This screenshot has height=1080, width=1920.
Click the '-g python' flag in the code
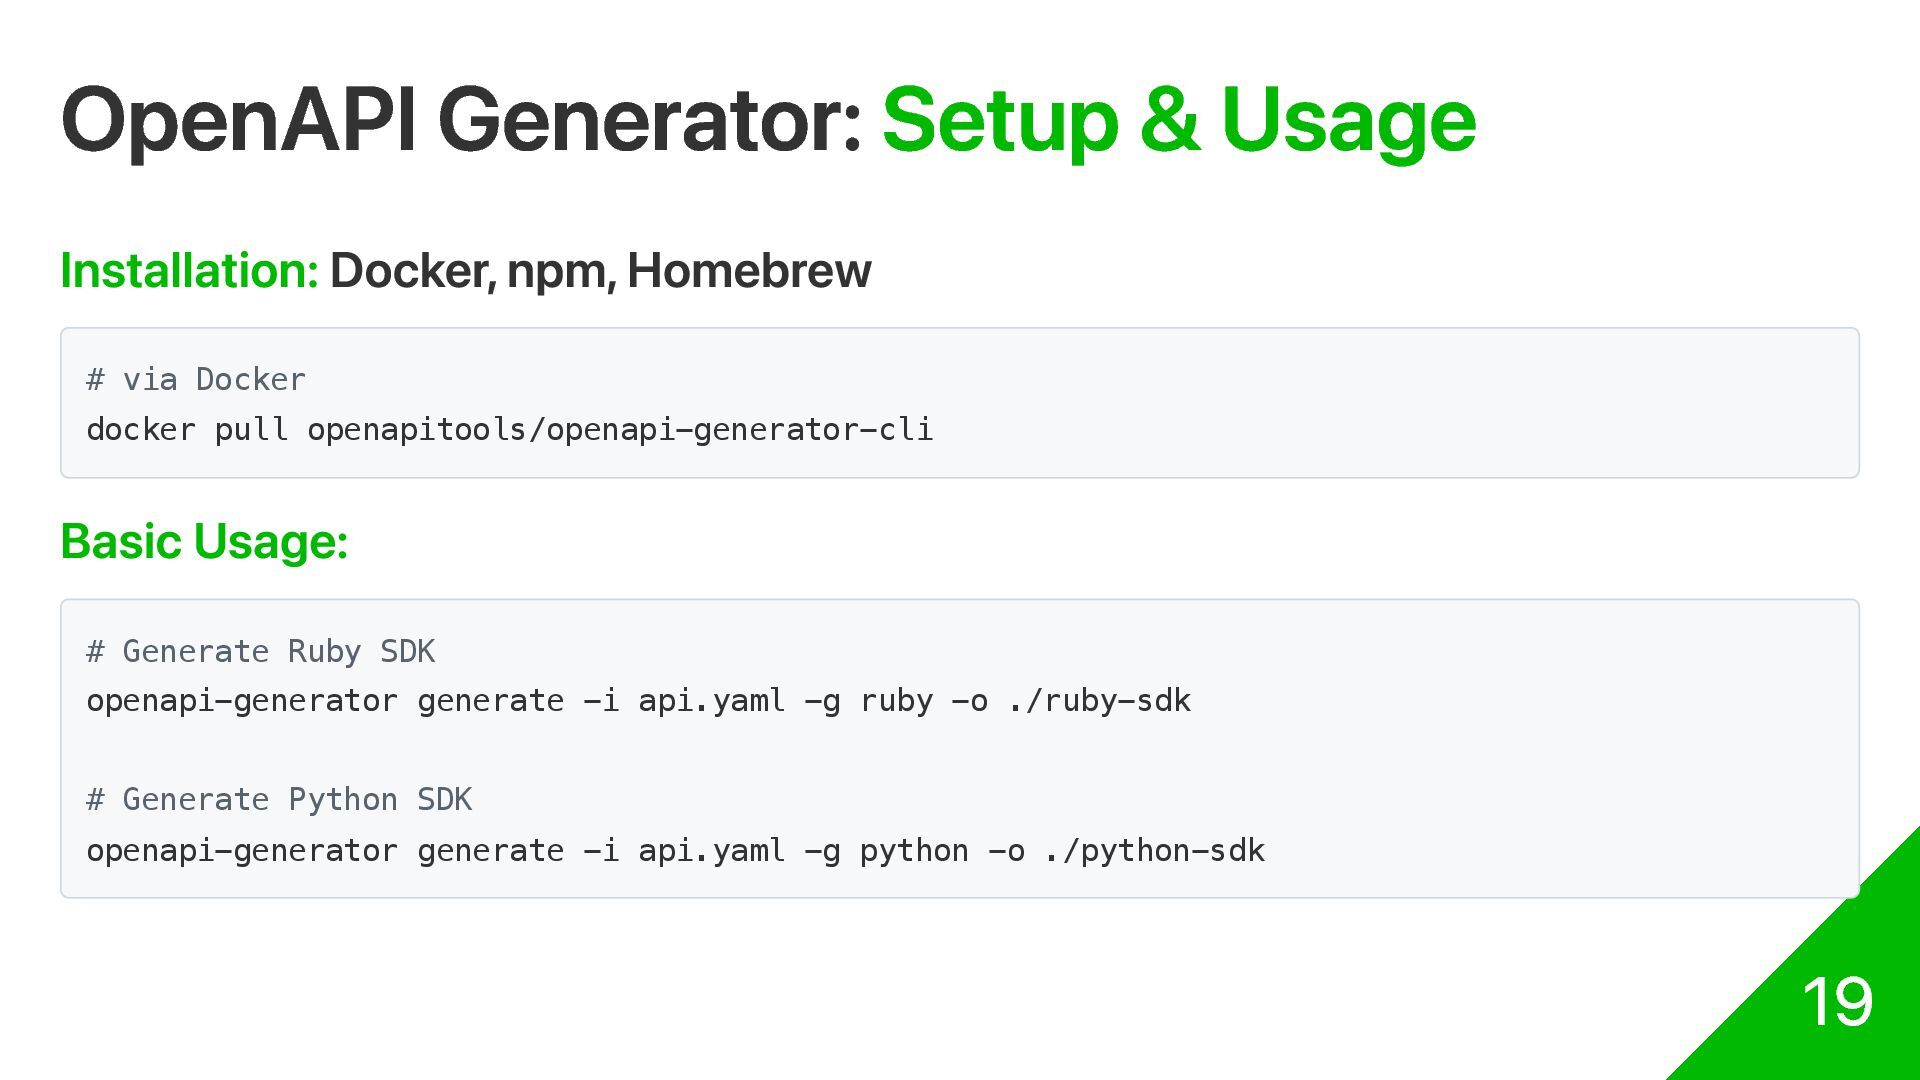[887, 851]
